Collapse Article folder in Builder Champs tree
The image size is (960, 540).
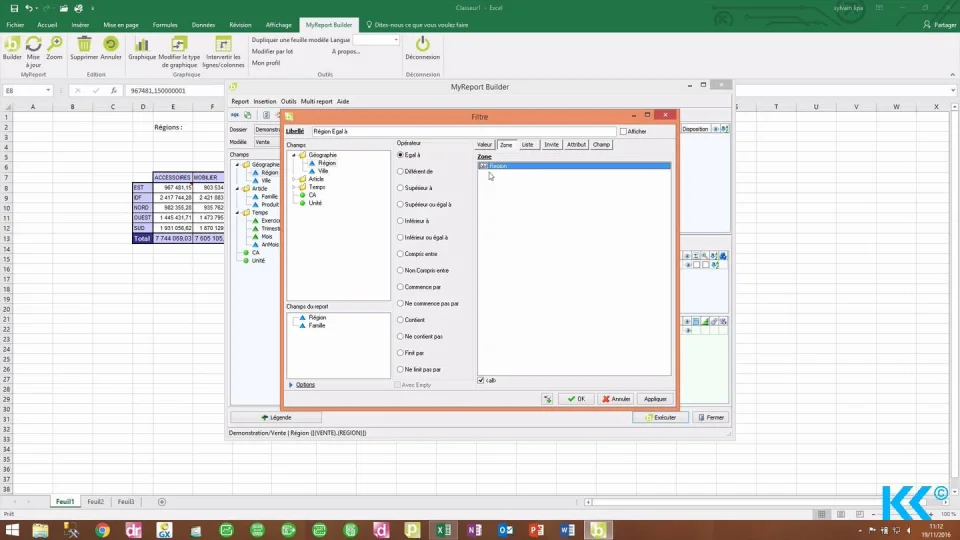click(x=238, y=189)
